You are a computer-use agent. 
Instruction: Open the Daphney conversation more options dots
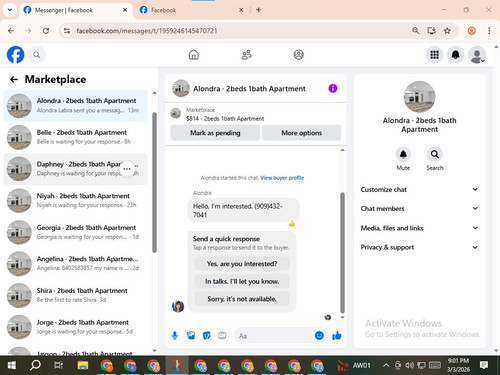coord(127,169)
